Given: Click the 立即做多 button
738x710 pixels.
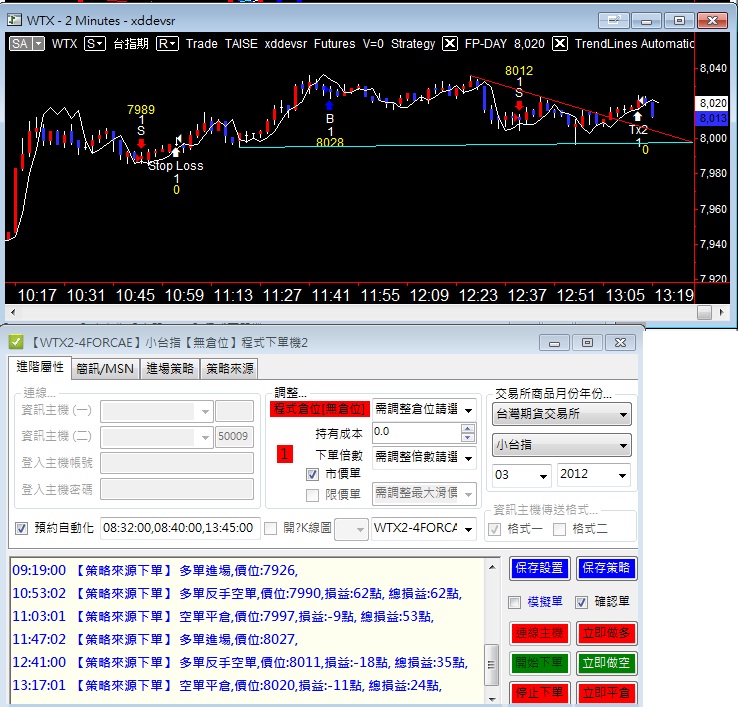Looking at the screenshot, I should pos(606,633).
